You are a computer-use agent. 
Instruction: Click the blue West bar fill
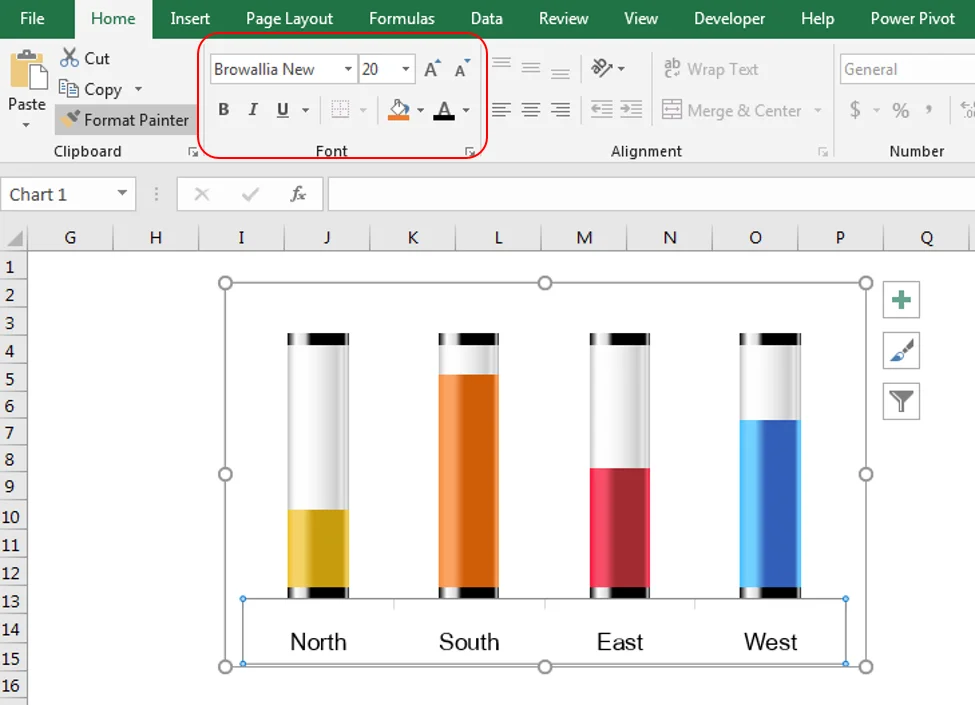770,504
